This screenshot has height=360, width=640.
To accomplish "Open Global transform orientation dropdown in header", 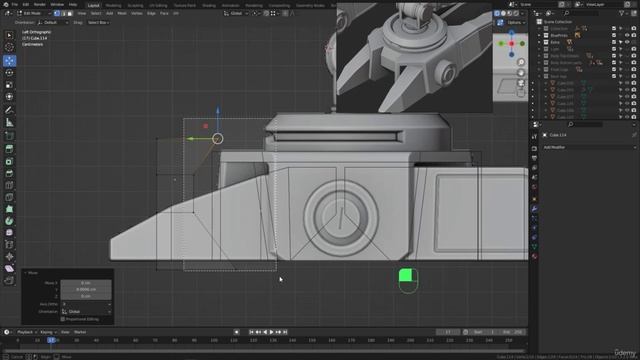I will [x=236, y=13].
